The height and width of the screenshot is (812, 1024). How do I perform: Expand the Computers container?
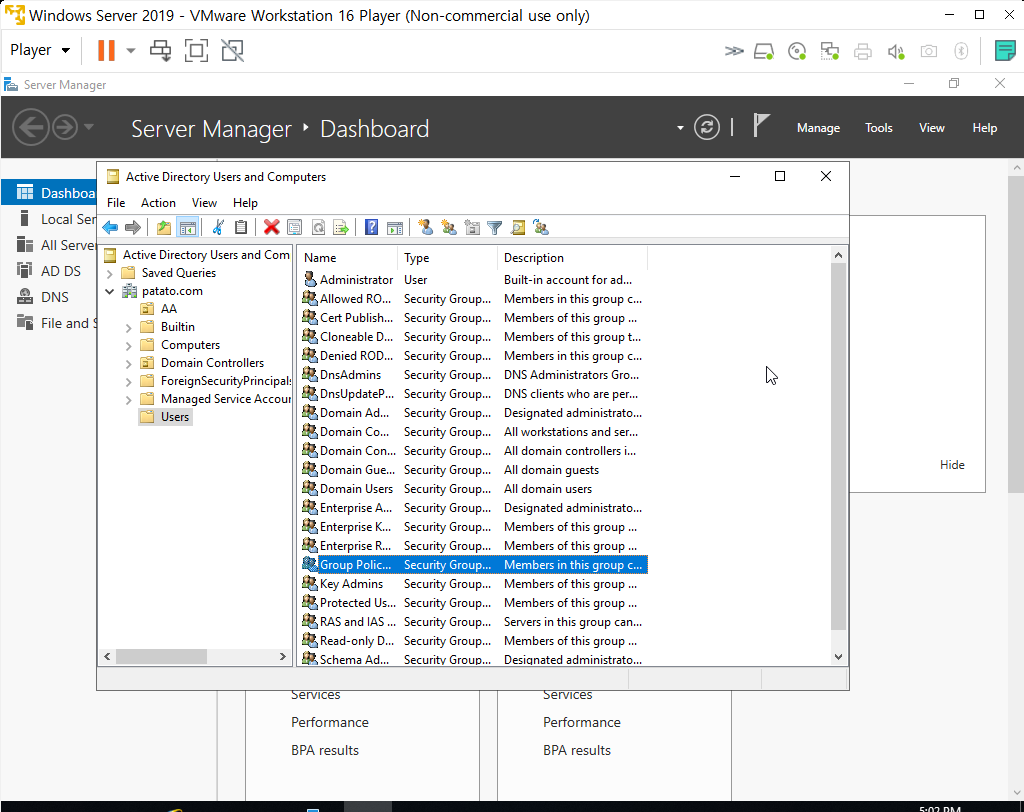(129, 346)
